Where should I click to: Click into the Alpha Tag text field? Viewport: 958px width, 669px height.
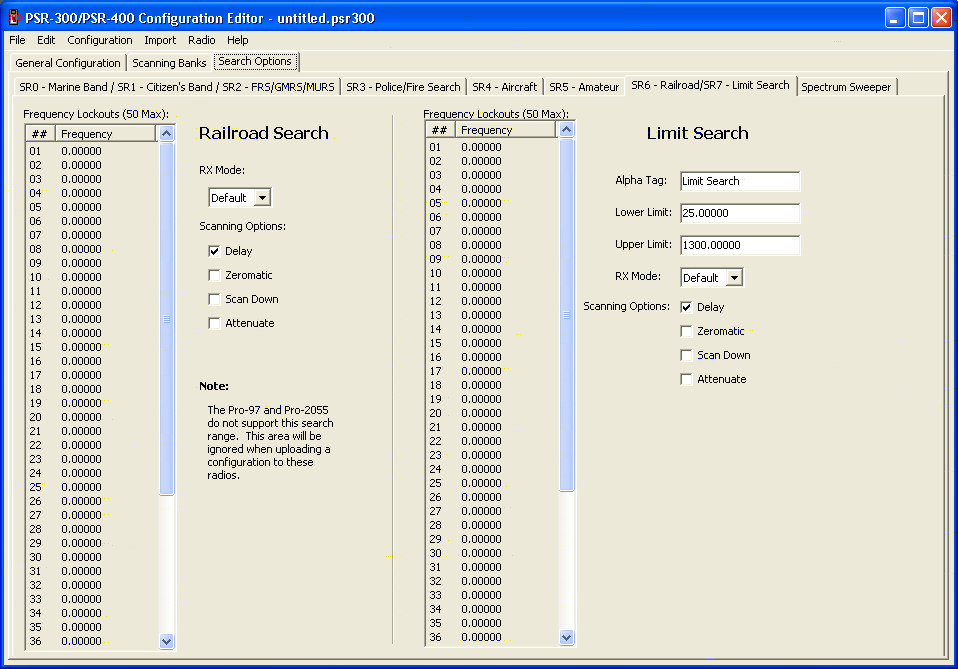click(x=739, y=181)
